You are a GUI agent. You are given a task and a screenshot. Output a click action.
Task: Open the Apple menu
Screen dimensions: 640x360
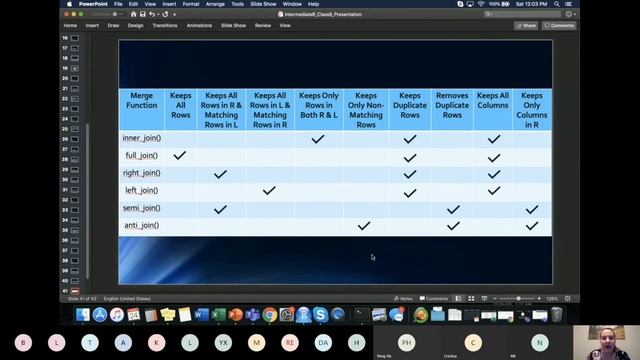point(69,4)
